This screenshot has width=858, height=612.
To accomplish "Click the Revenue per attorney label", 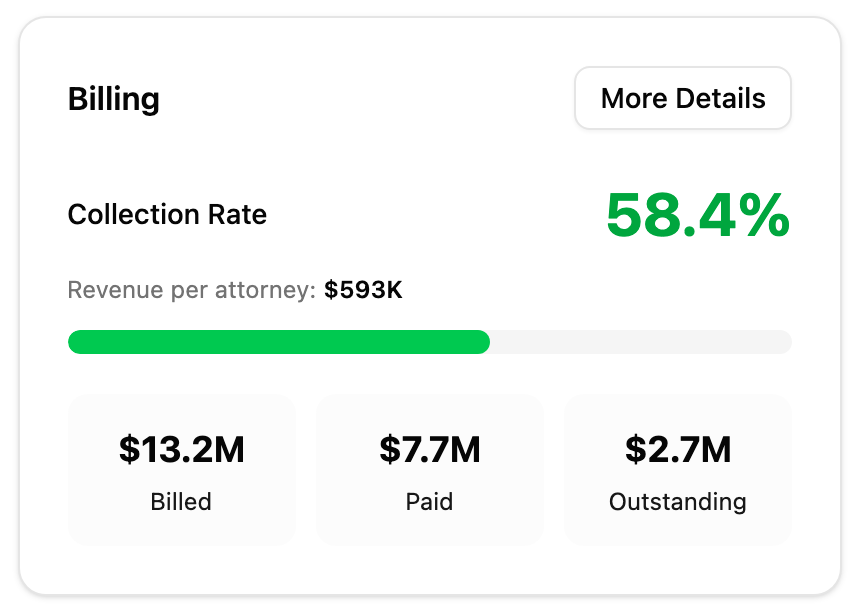I will 193,291.
